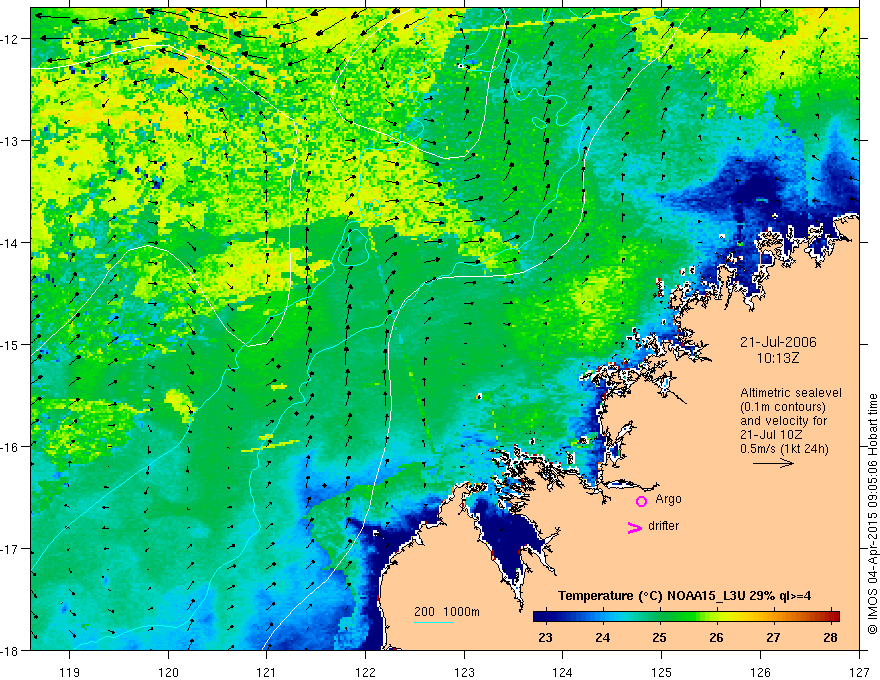
Task: Click the 0.5m/s velocity scale arrow
Action: tap(773, 463)
